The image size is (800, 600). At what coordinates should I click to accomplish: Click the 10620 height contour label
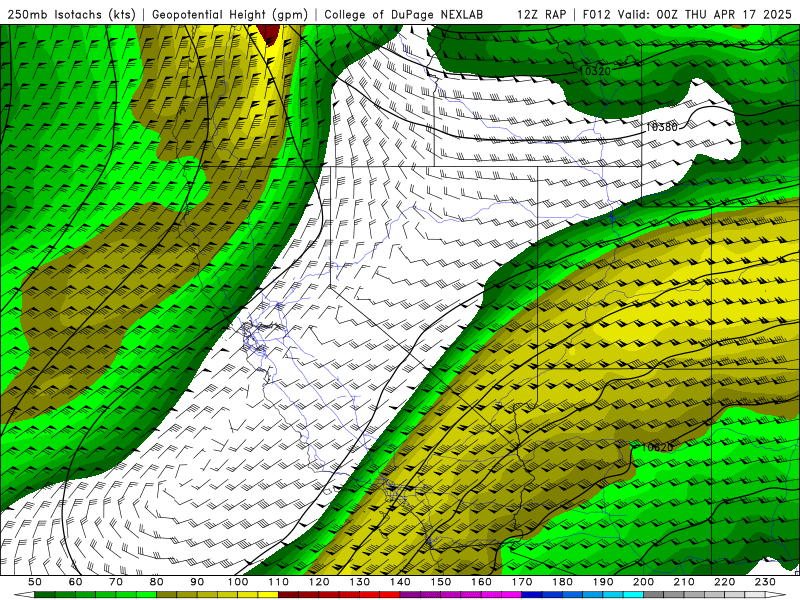657,447
